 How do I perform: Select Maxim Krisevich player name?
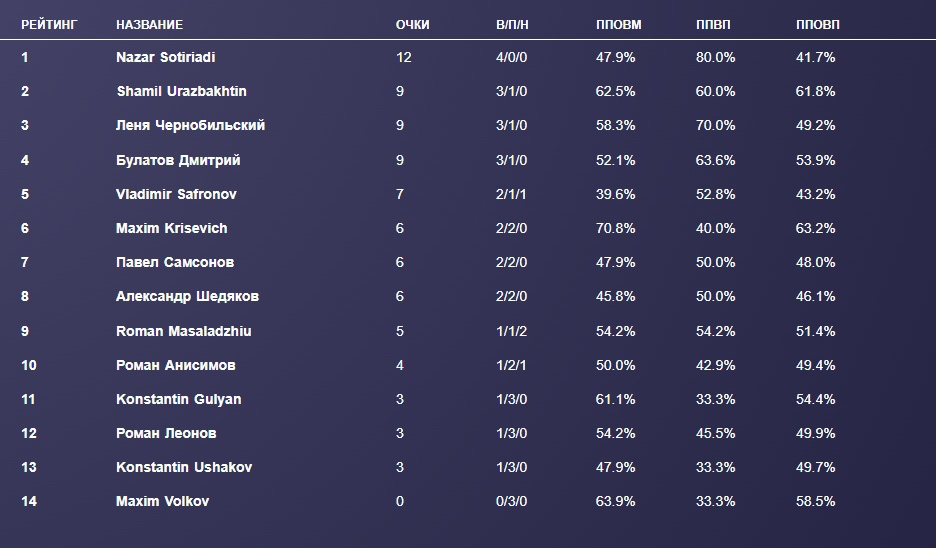pos(171,228)
